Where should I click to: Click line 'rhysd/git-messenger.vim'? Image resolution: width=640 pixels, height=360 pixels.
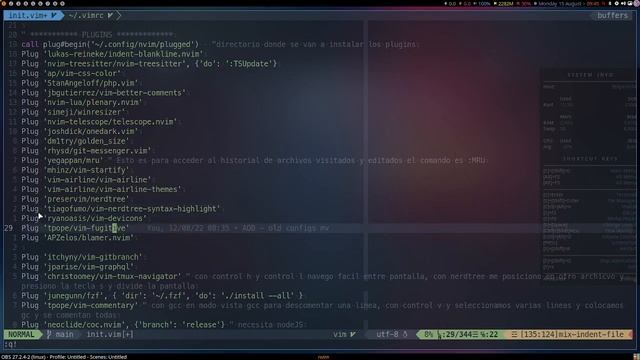[x=87, y=151]
